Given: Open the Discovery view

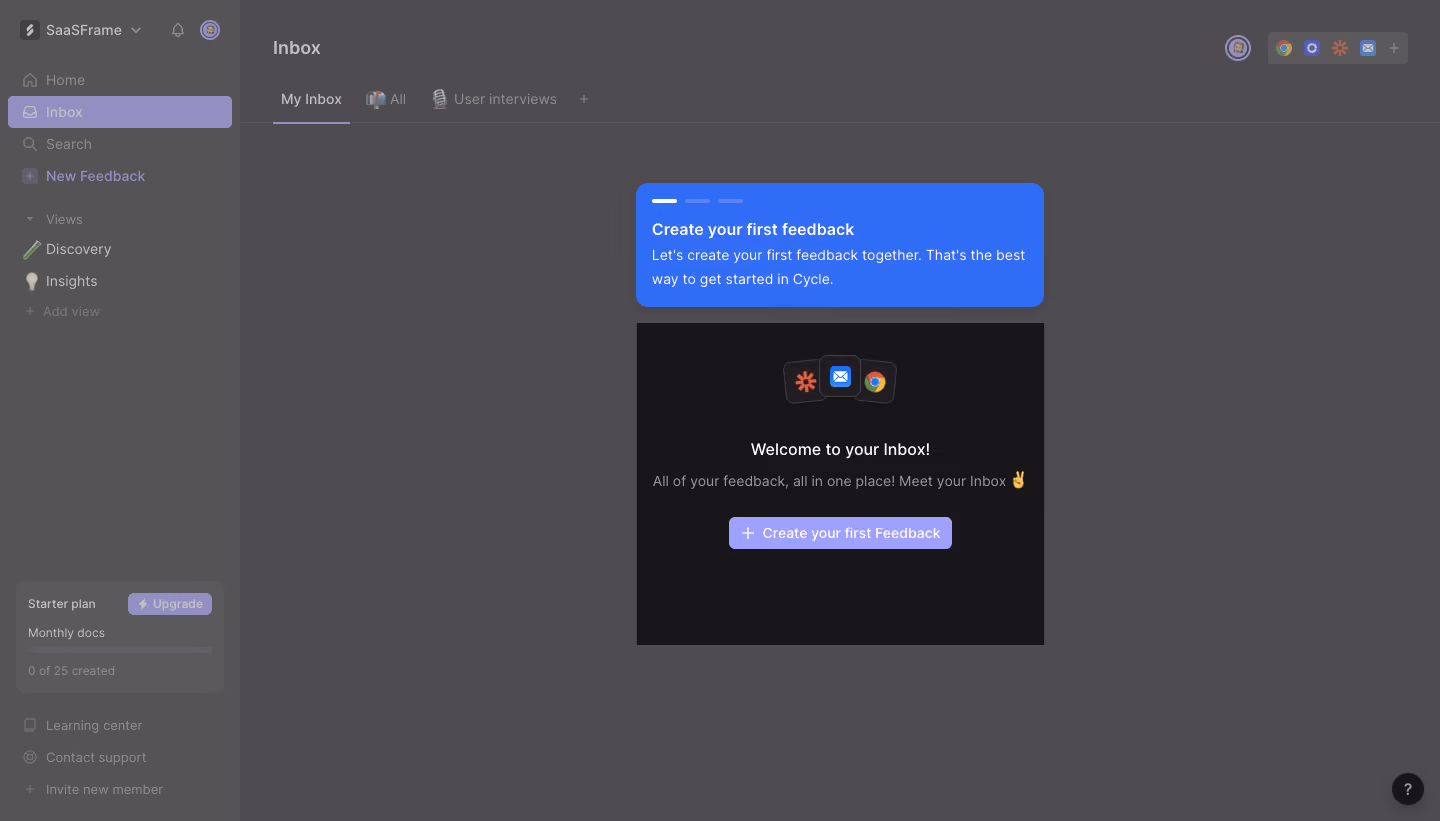Looking at the screenshot, I should [x=120, y=249].
